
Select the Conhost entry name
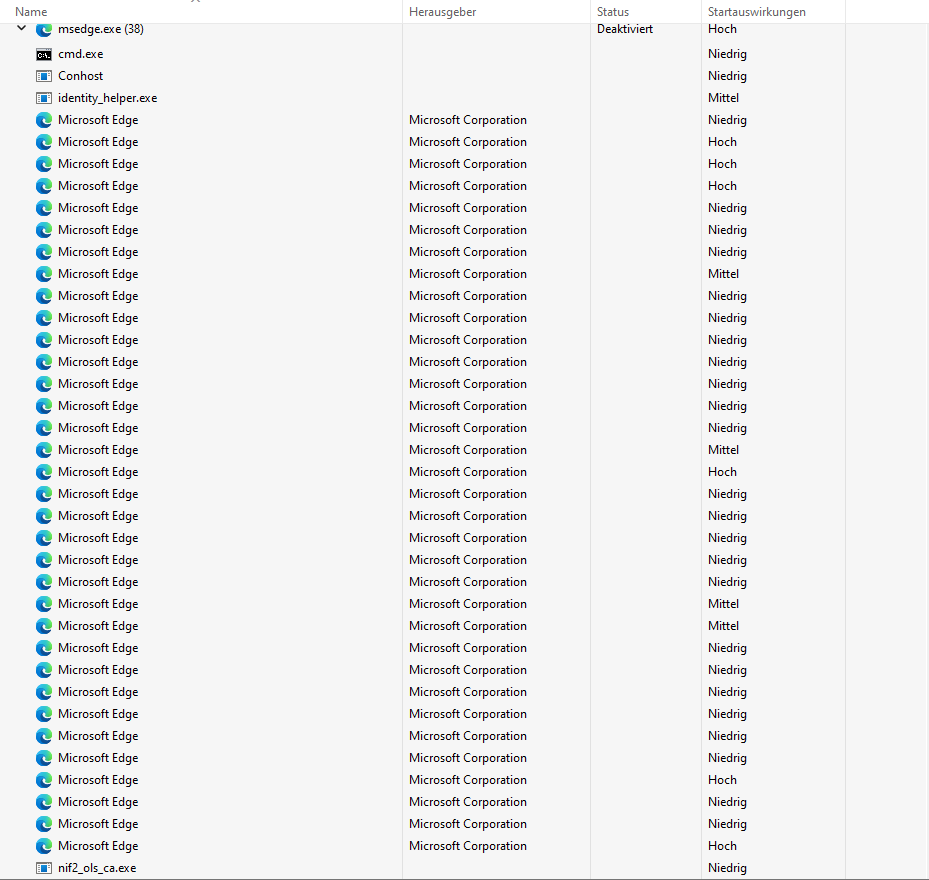(x=81, y=76)
